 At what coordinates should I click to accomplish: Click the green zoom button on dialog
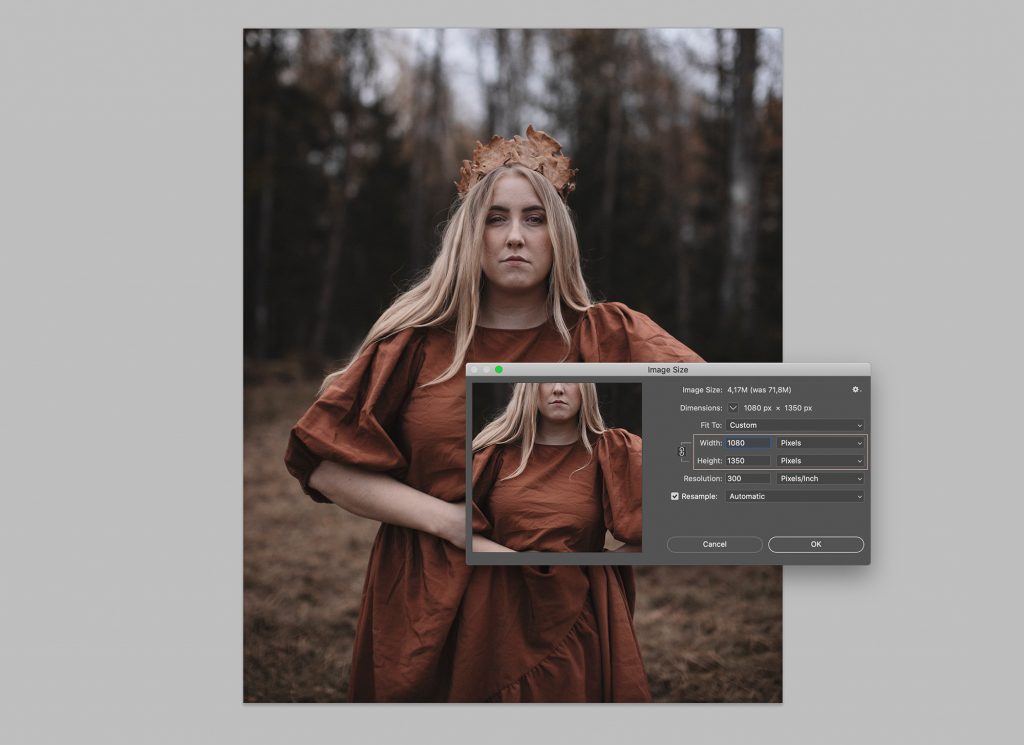click(x=499, y=370)
